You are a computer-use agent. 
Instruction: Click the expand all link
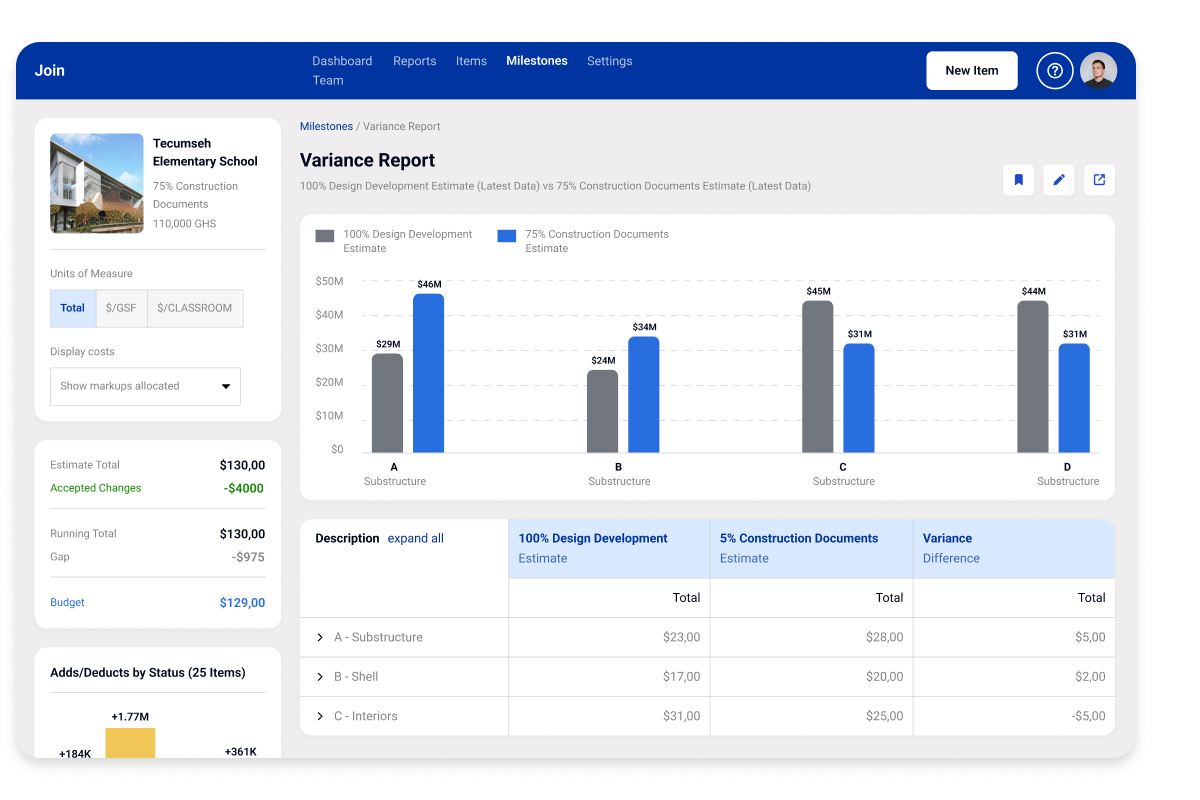point(416,538)
